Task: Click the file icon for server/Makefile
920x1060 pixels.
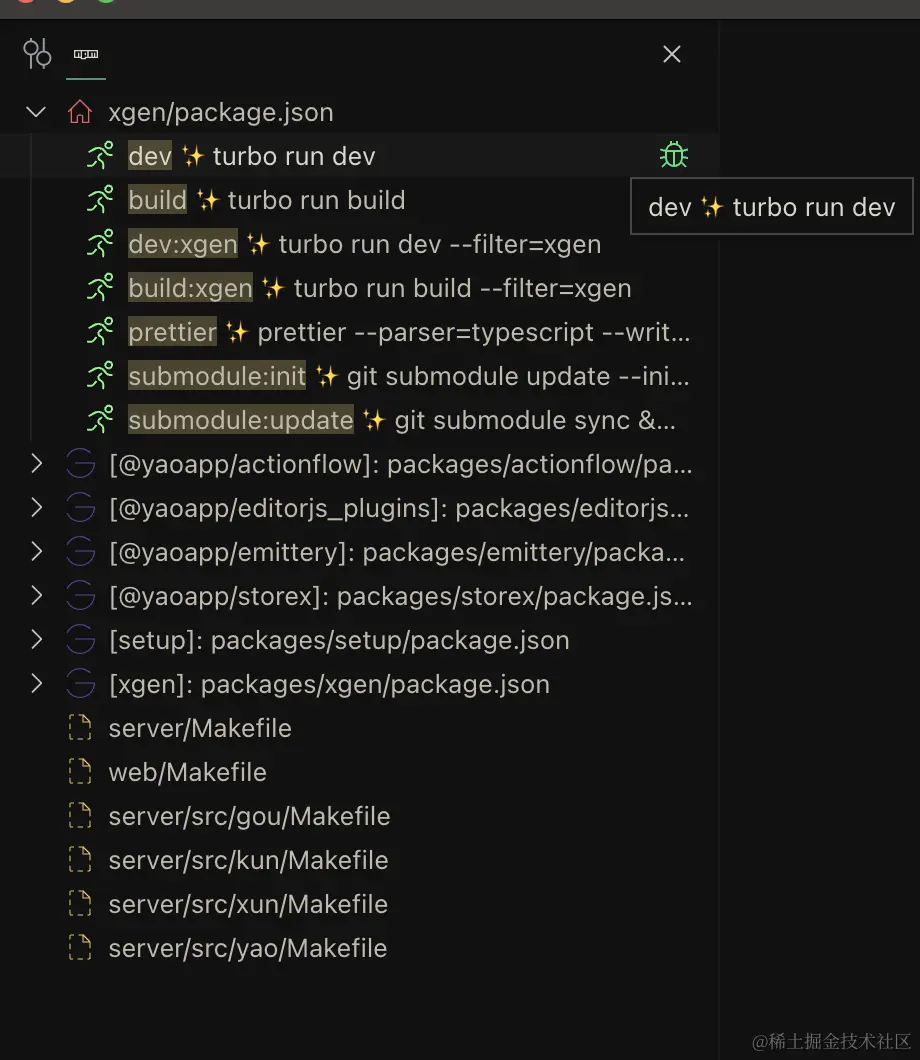Action: (80, 728)
